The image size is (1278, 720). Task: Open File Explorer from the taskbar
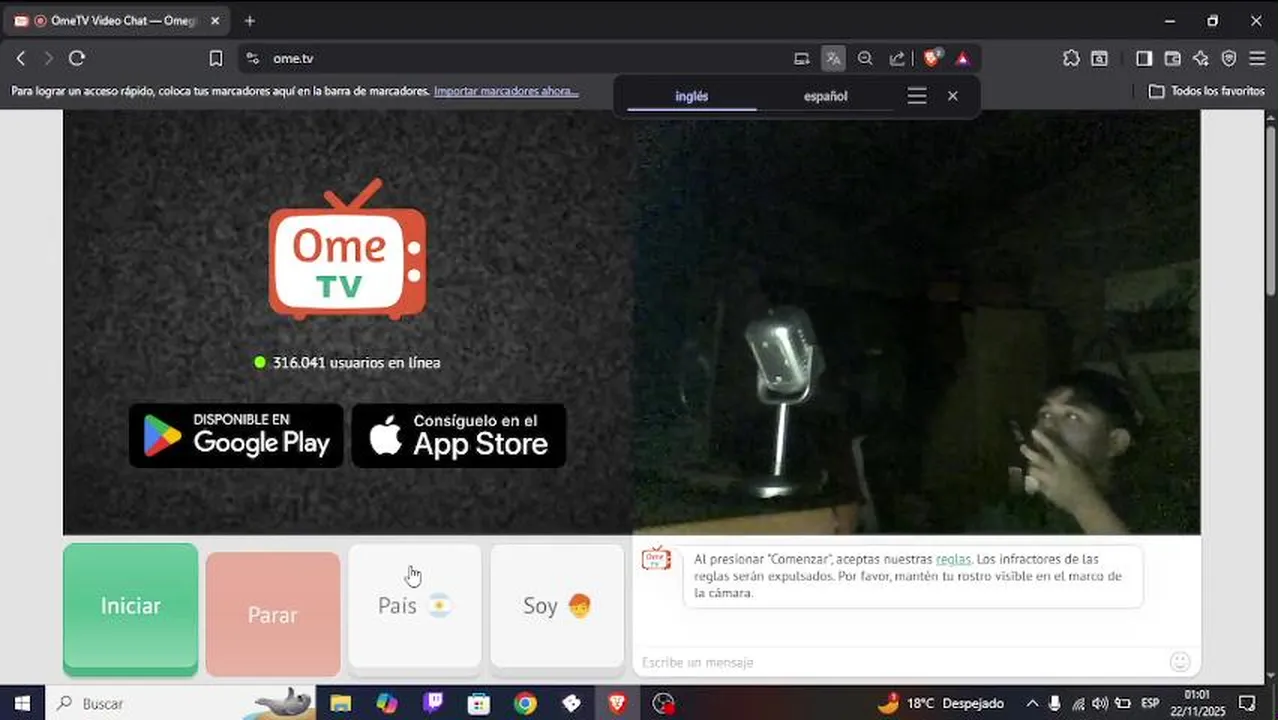(341, 703)
